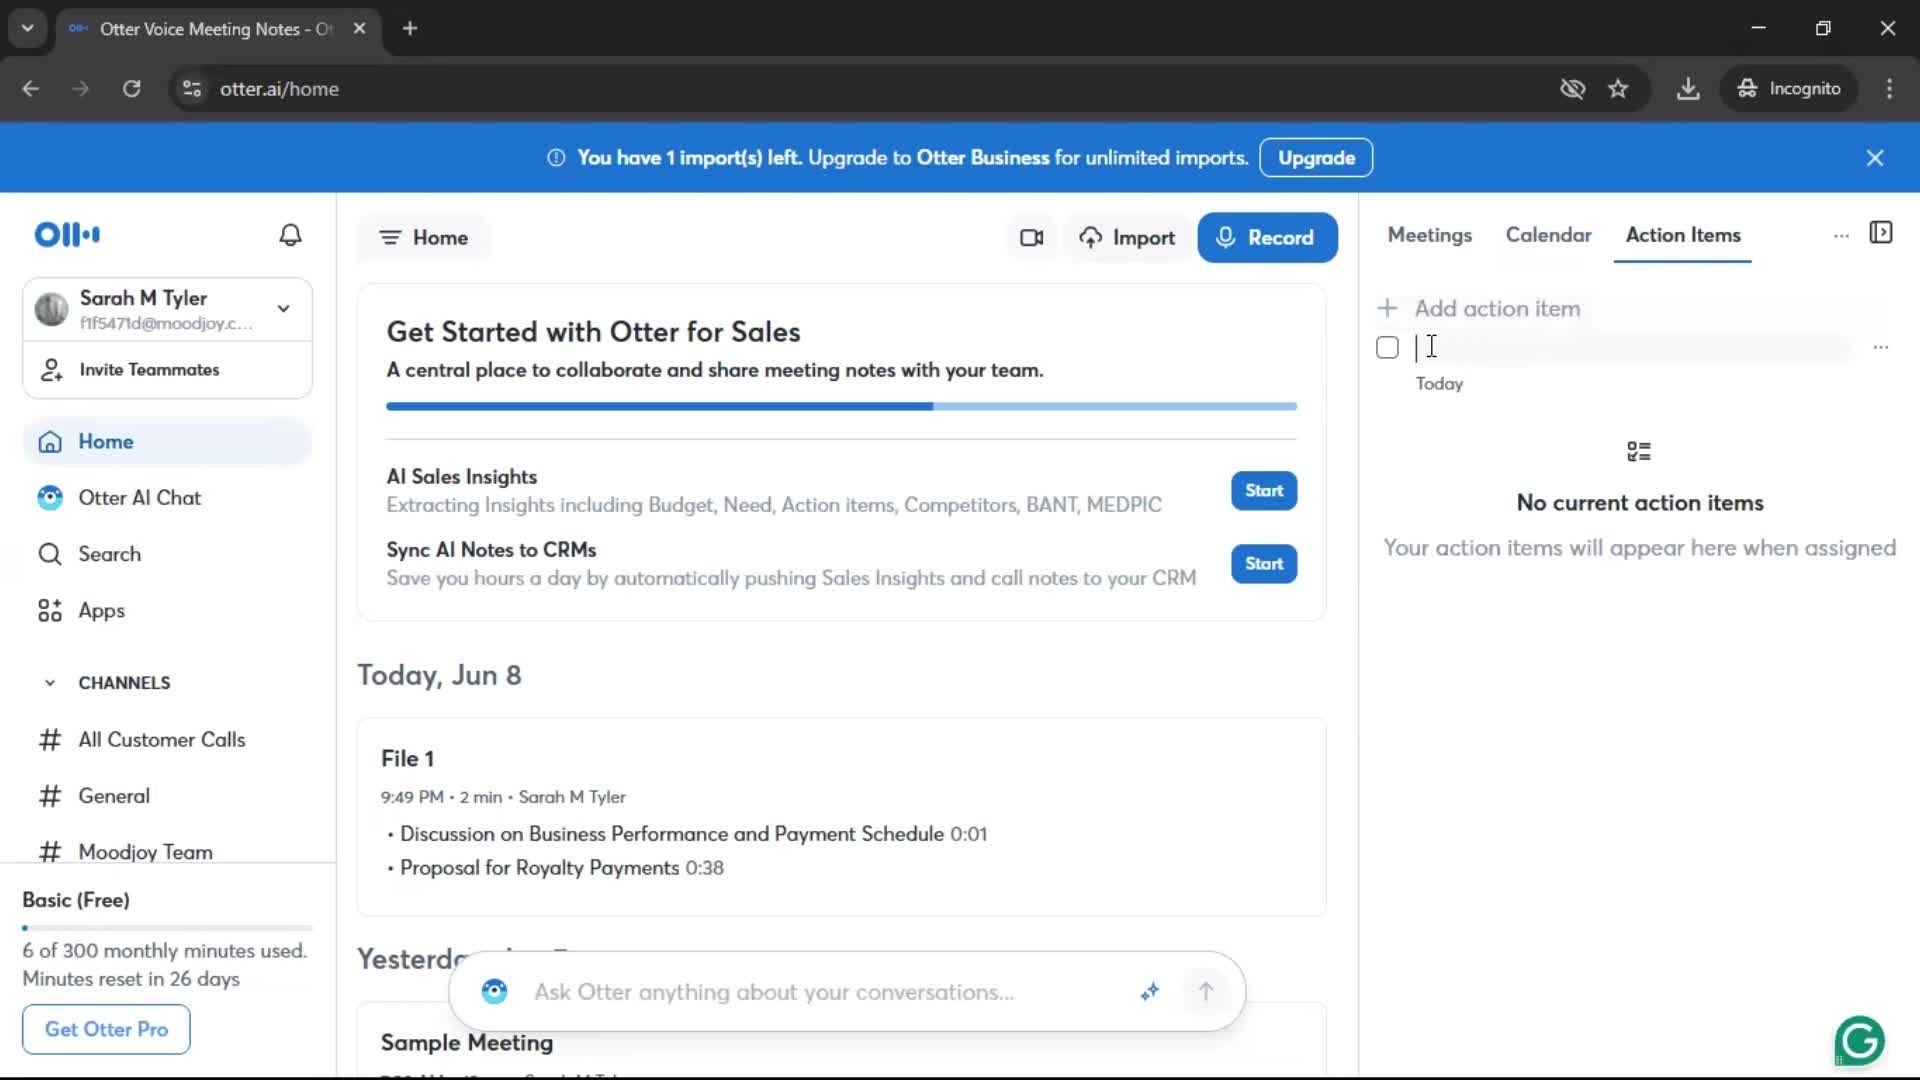Click the site information icon in the address bar

click(192, 89)
